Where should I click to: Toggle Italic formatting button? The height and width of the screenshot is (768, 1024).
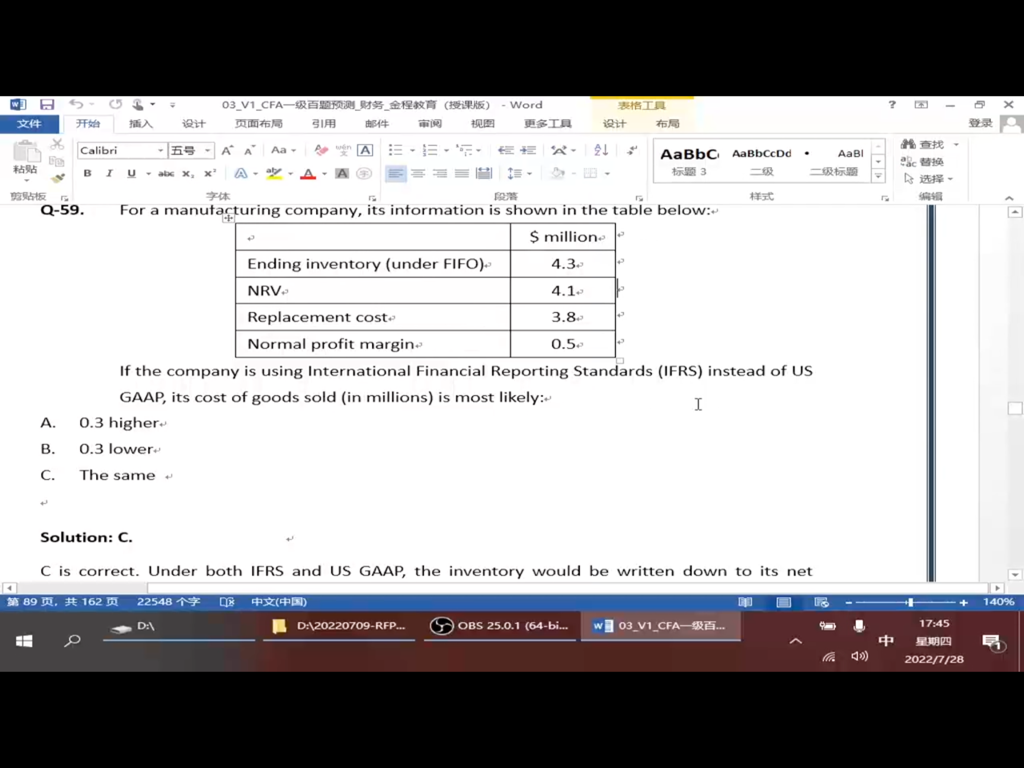[109, 174]
